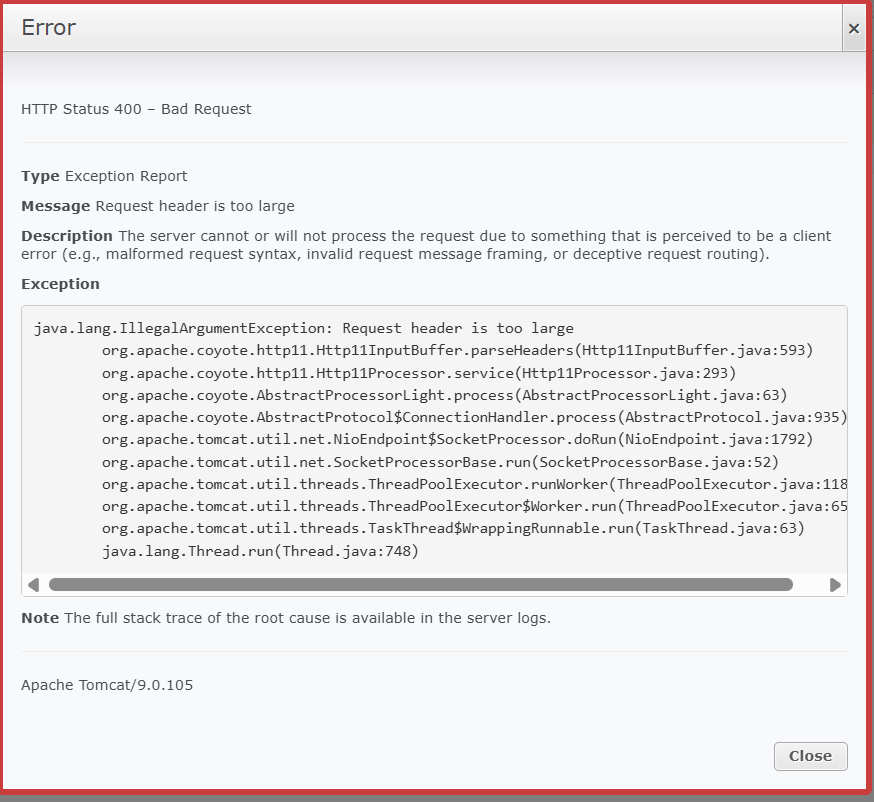This screenshot has width=874, height=802.
Task: Click the Apache Tomcat/9.0.105 footer text
Action: click(107, 686)
